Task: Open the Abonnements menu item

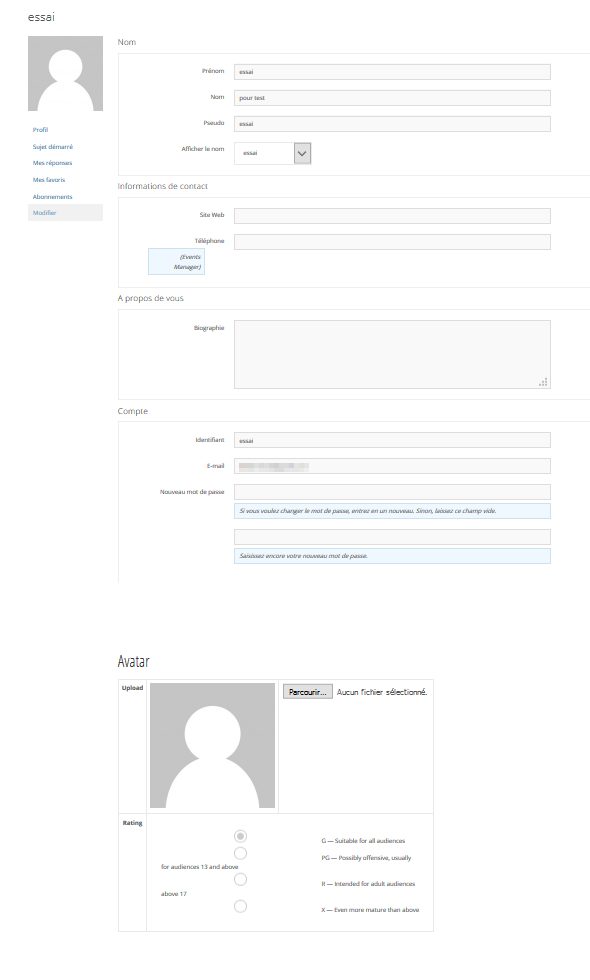Action: tap(52, 197)
